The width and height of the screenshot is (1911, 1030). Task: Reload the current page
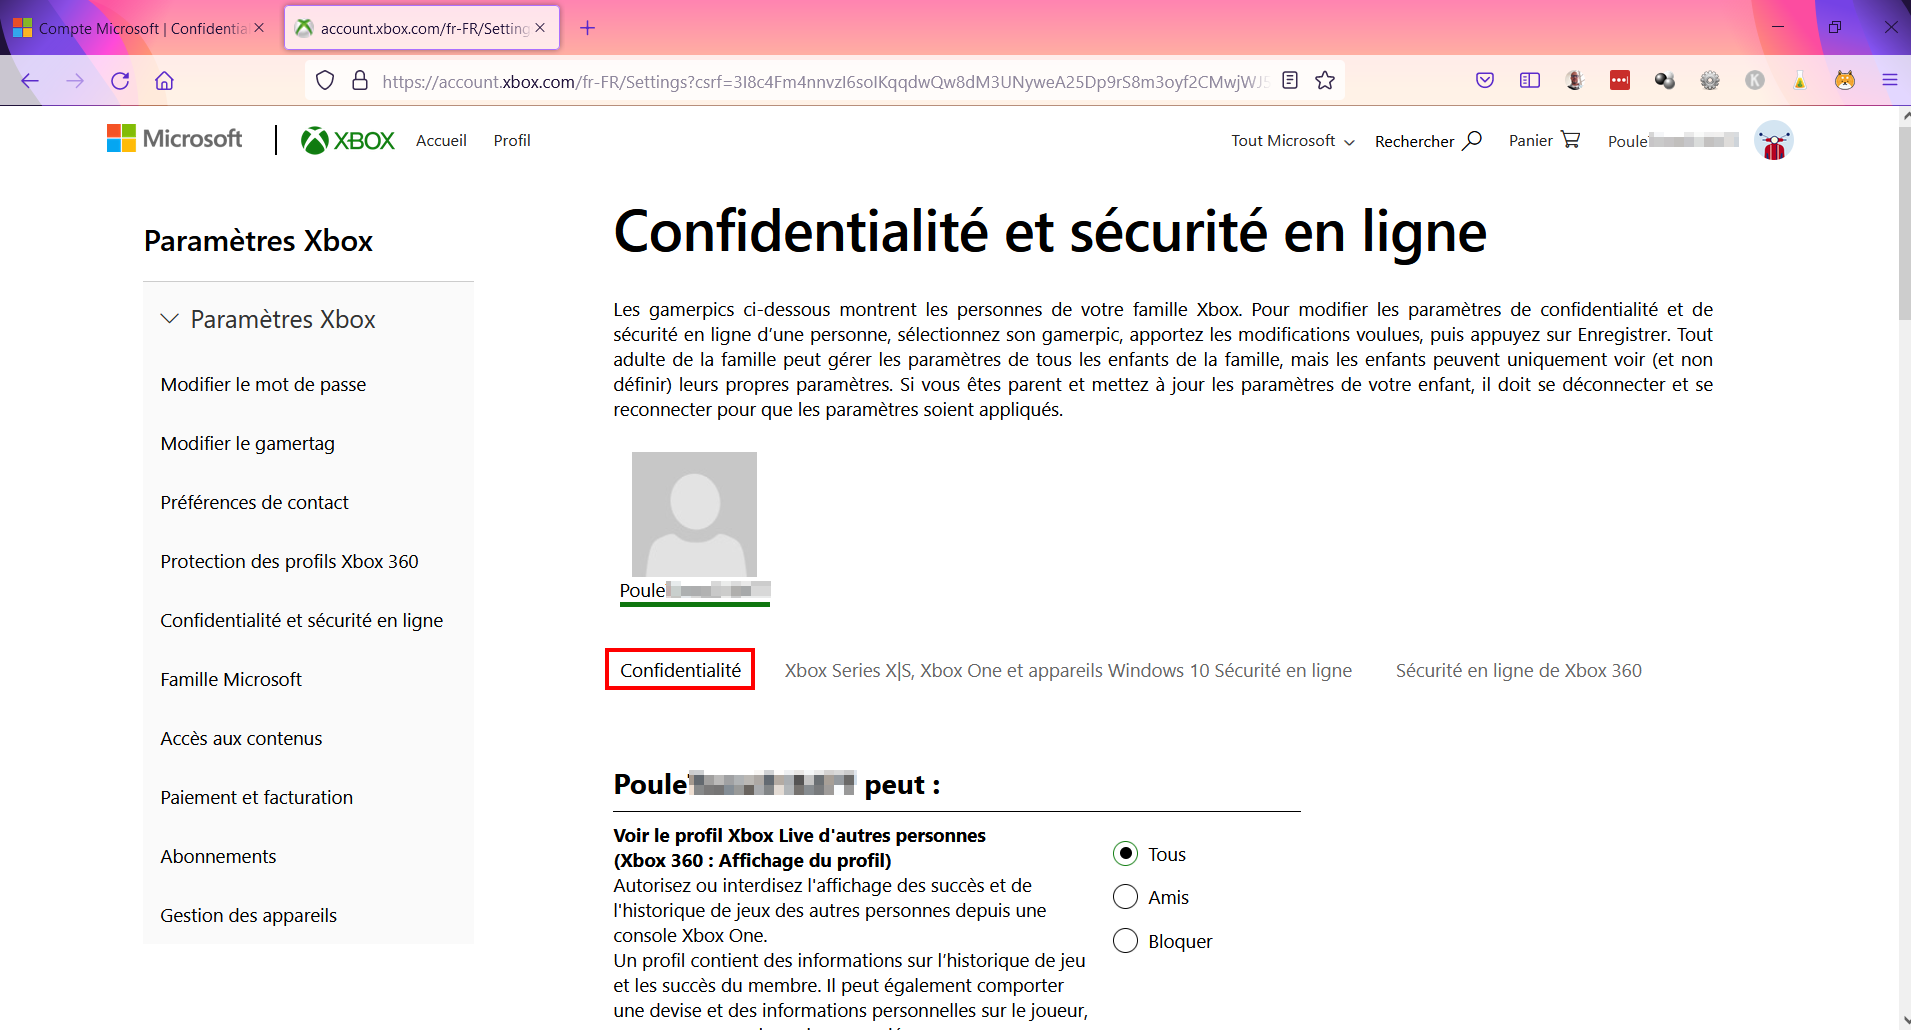[120, 81]
